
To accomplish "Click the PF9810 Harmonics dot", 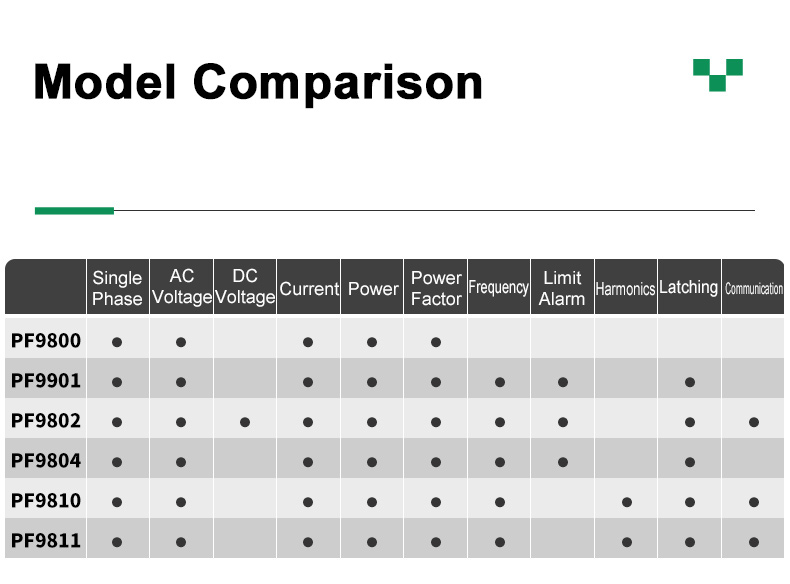I will pyautogui.click(x=626, y=502).
